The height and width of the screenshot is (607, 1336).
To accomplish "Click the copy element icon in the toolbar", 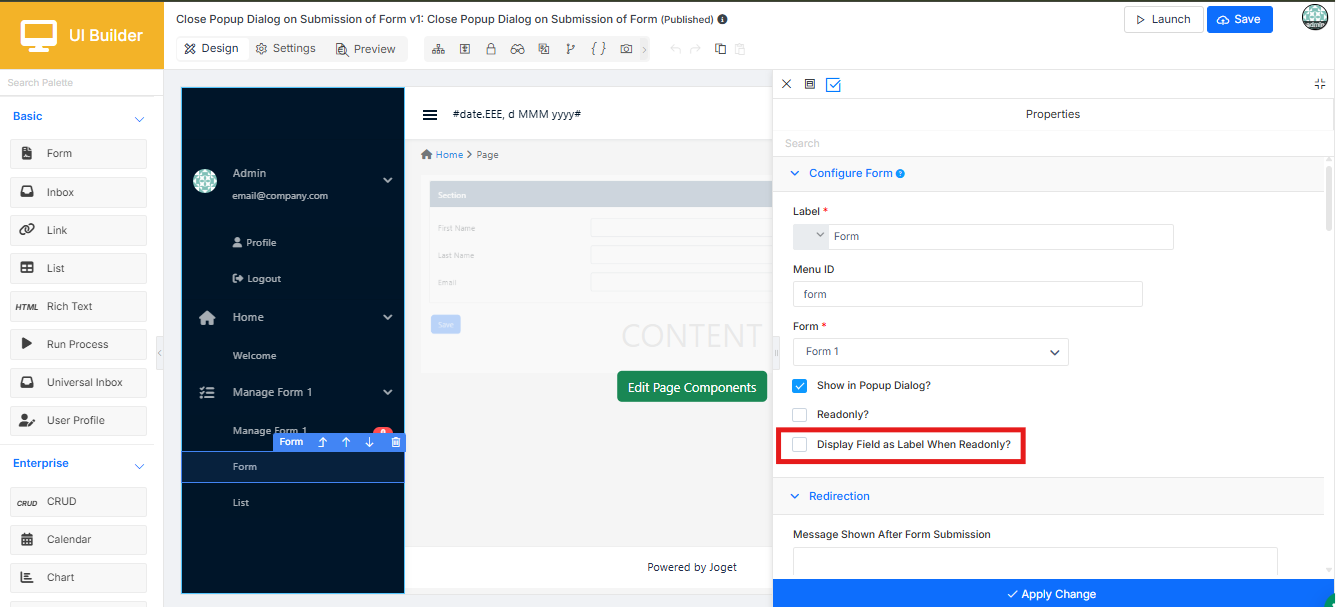I will tap(720, 49).
